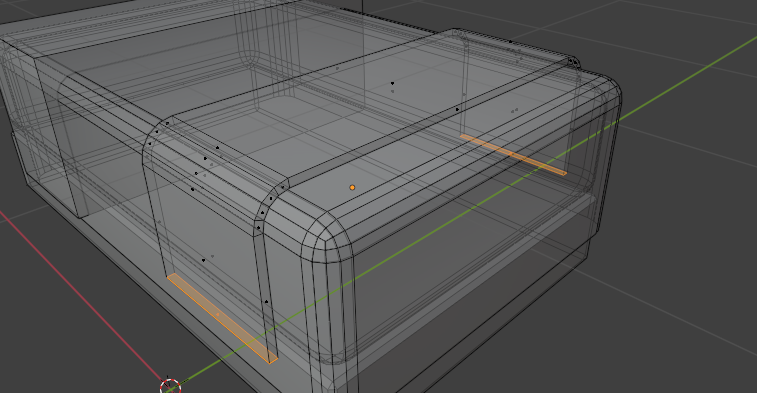Select the orange highlighted face at lower left
Image resolution: width=757 pixels, height=393 pixels.
(222, 318)
